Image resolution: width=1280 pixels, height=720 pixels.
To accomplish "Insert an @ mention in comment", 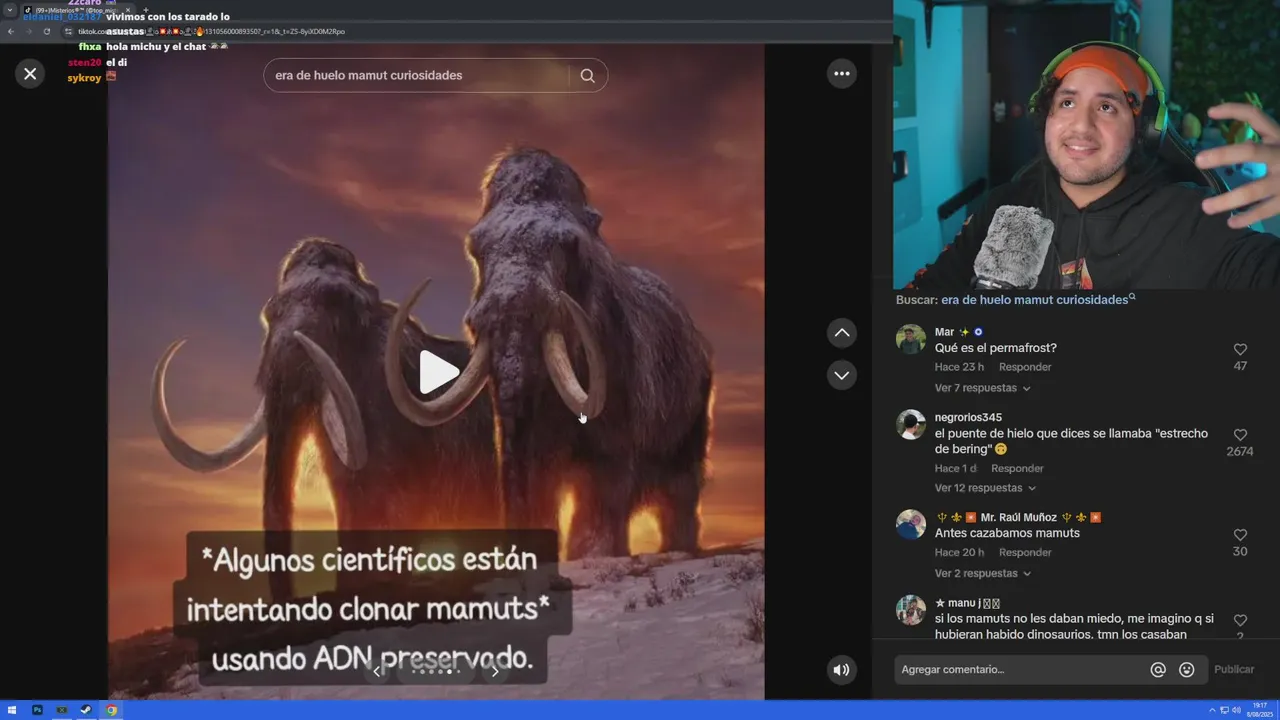I will 1158,670.
